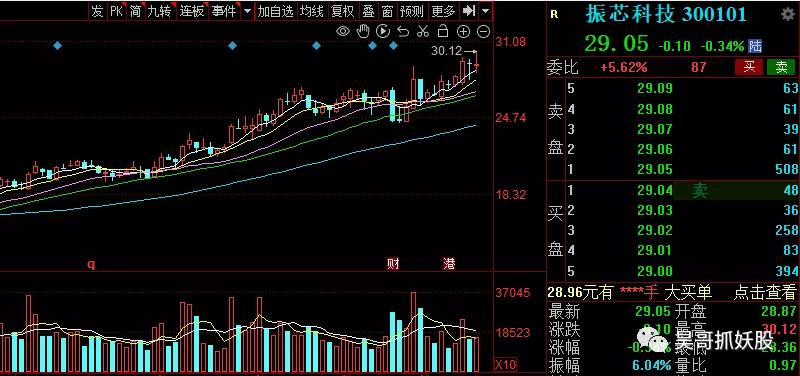Screen dimensions: 800x376
Task: Click the 港 marker at chart bottom
Action: 449,264
